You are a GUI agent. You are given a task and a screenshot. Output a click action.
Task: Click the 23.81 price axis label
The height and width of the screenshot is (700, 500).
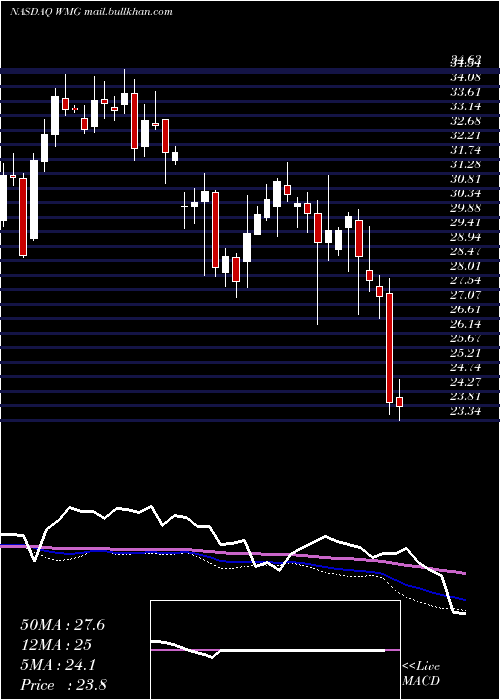[x=465, y=396]
